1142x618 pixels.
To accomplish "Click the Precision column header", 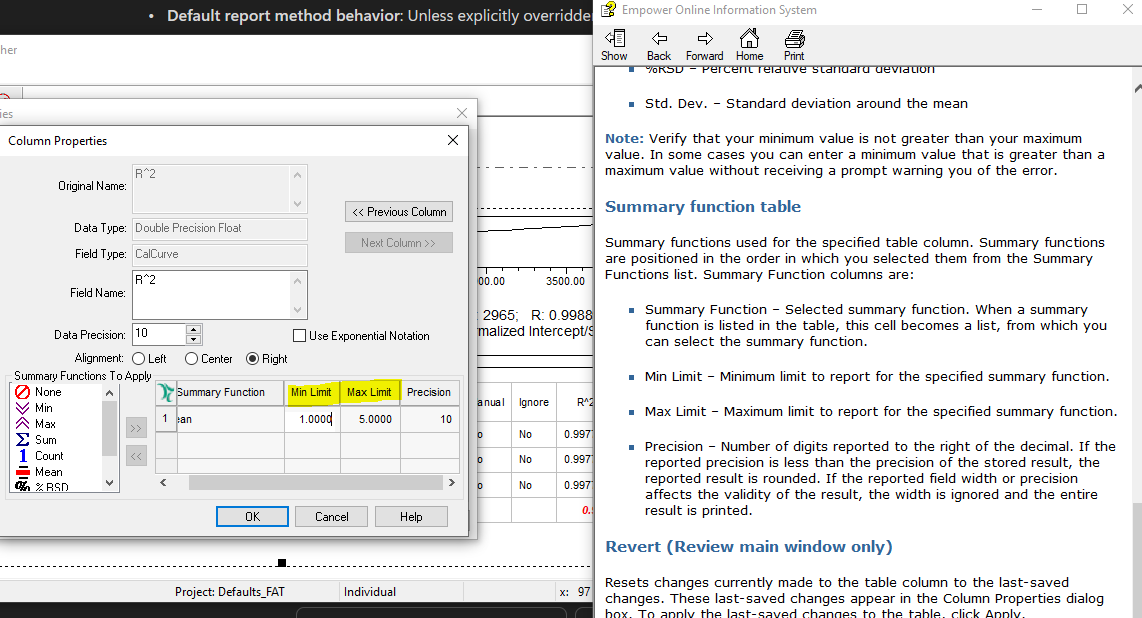I will 429,392.
